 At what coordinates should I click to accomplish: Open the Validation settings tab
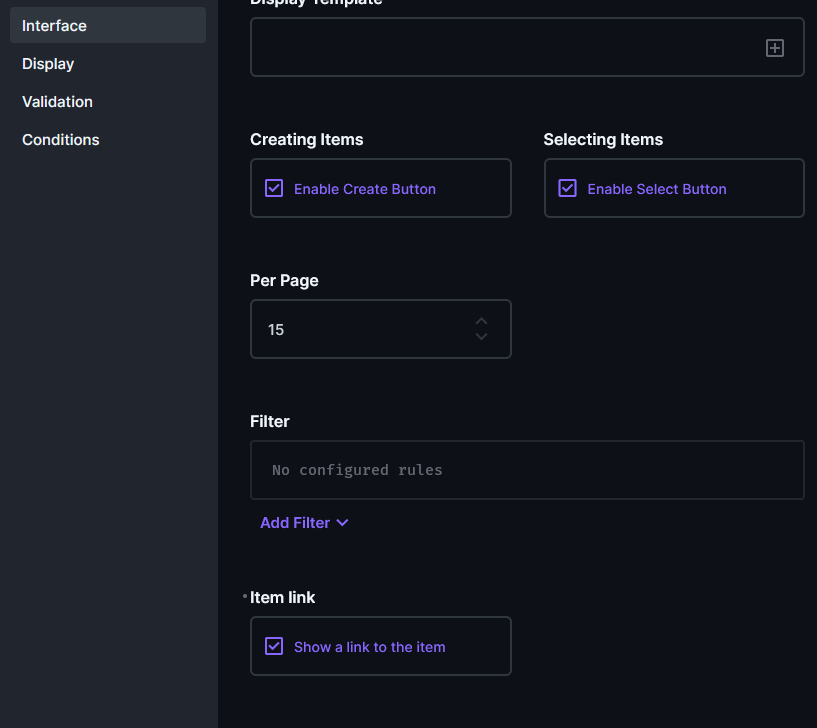pyautogui.click(x=57, y=101)
